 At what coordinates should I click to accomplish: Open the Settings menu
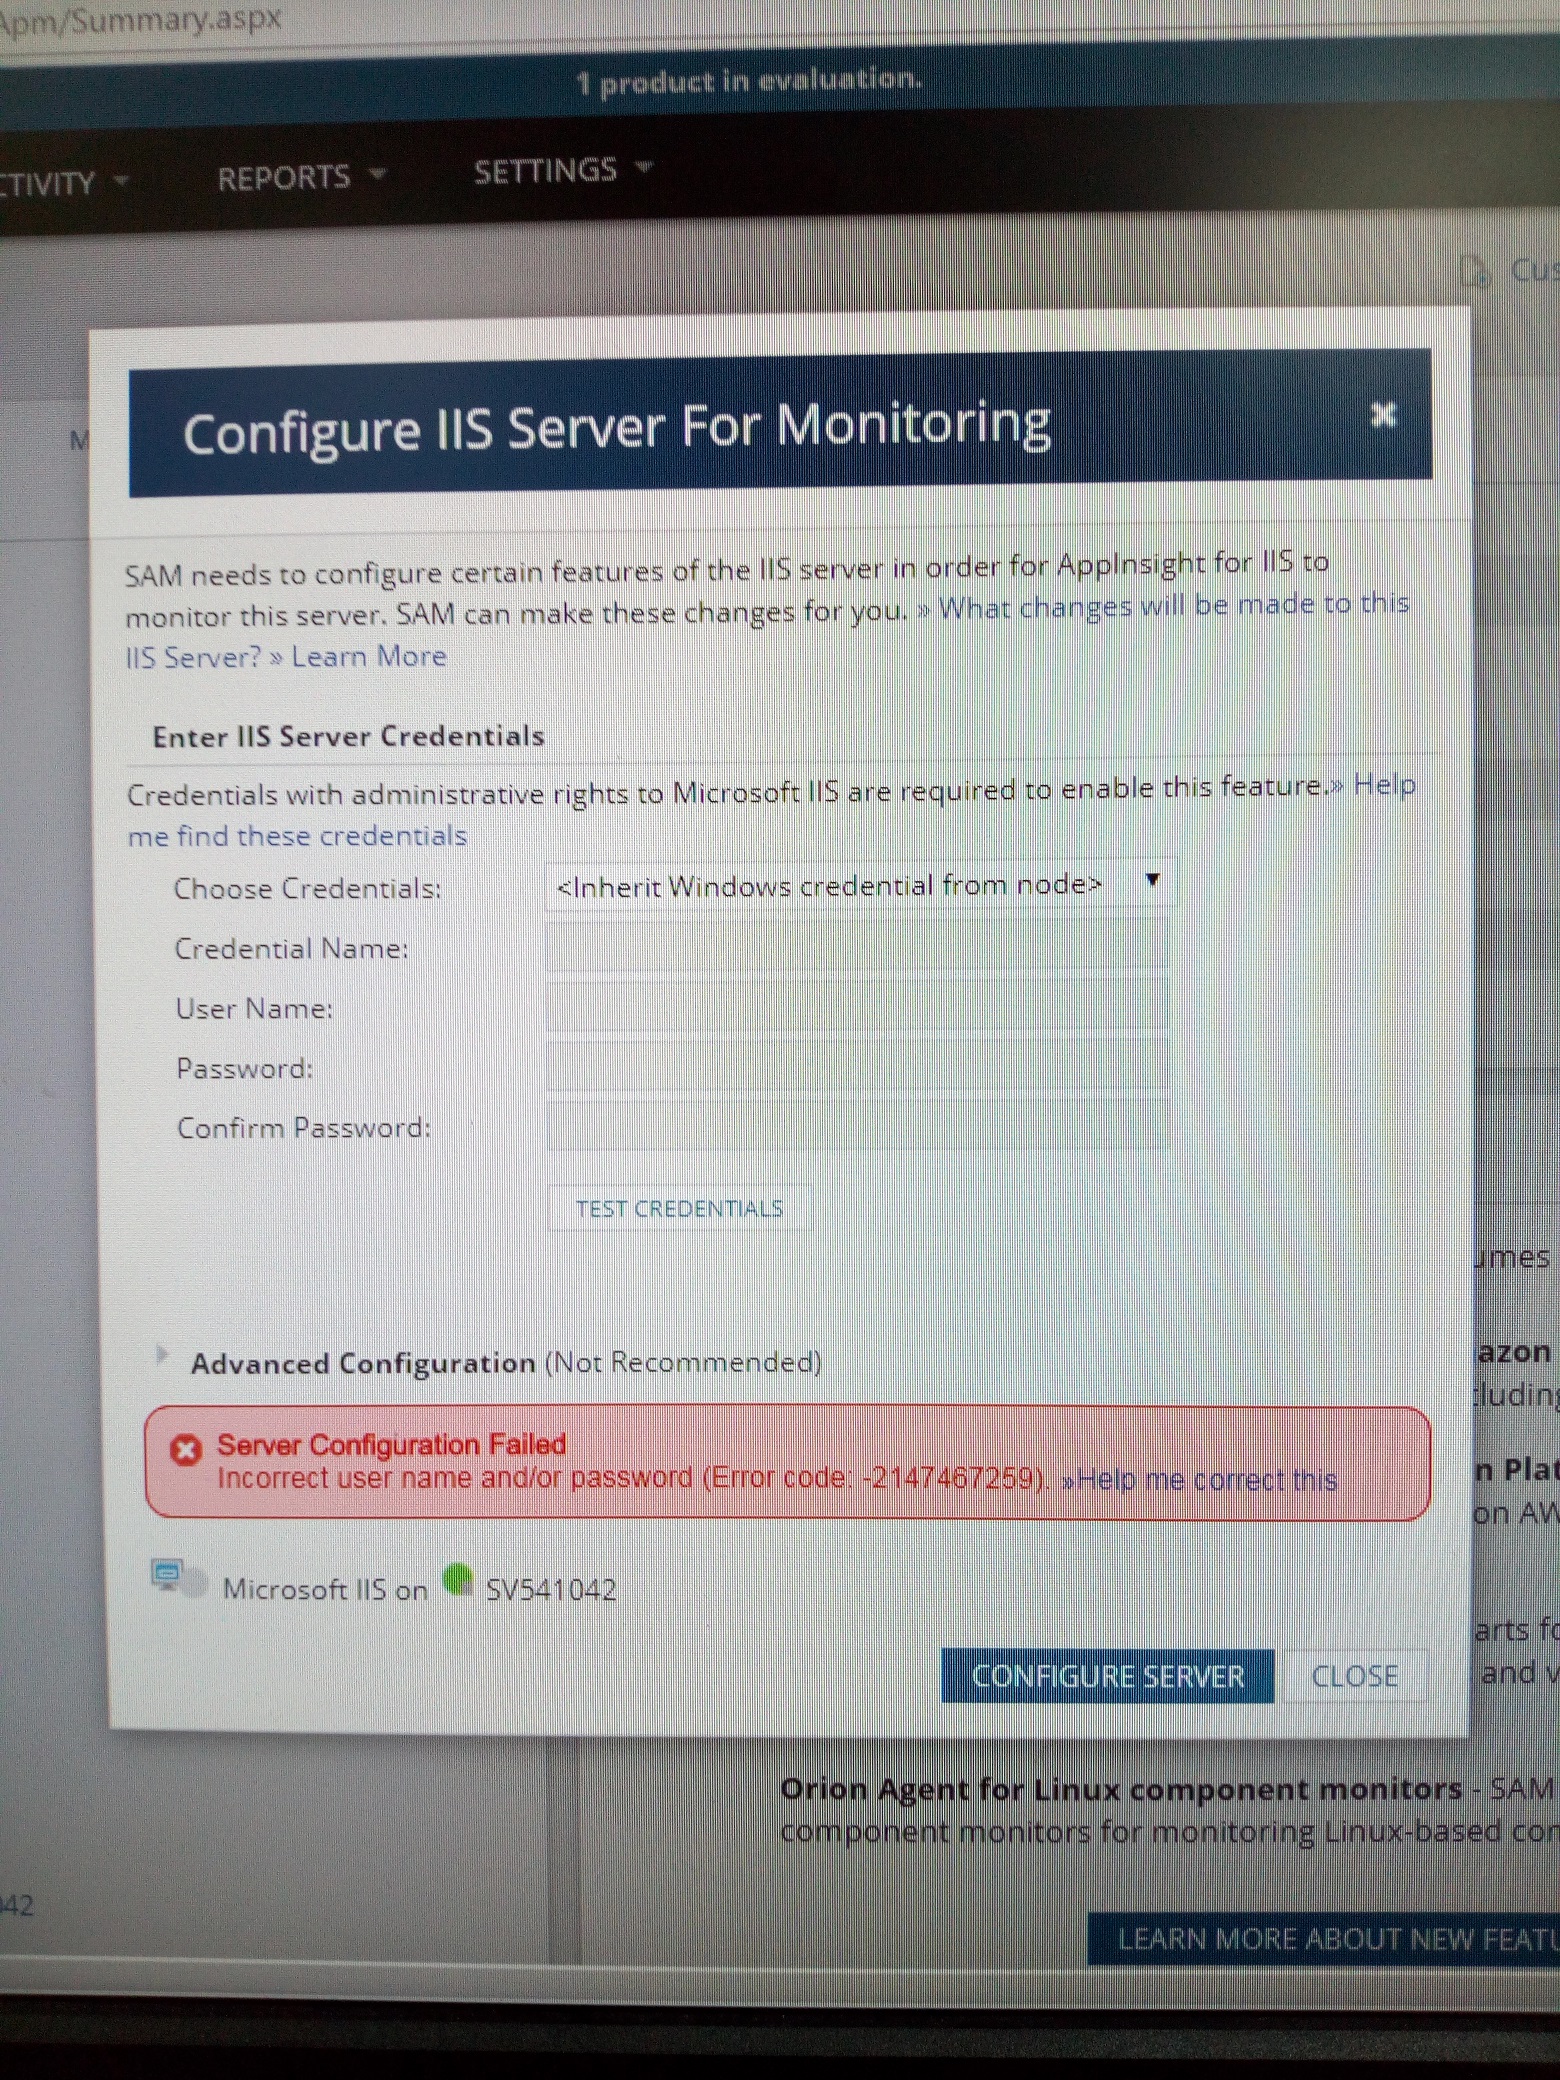[x=563, y=171]
